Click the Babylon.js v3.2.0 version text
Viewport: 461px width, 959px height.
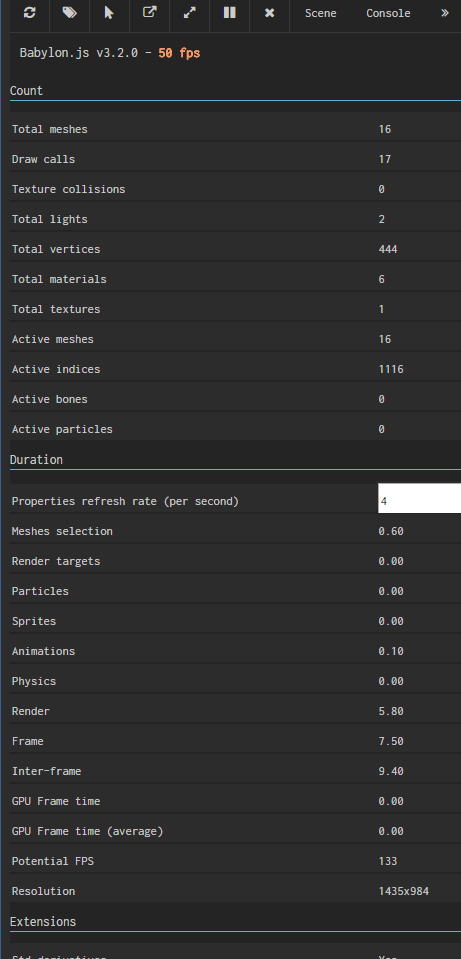(79, 53)
